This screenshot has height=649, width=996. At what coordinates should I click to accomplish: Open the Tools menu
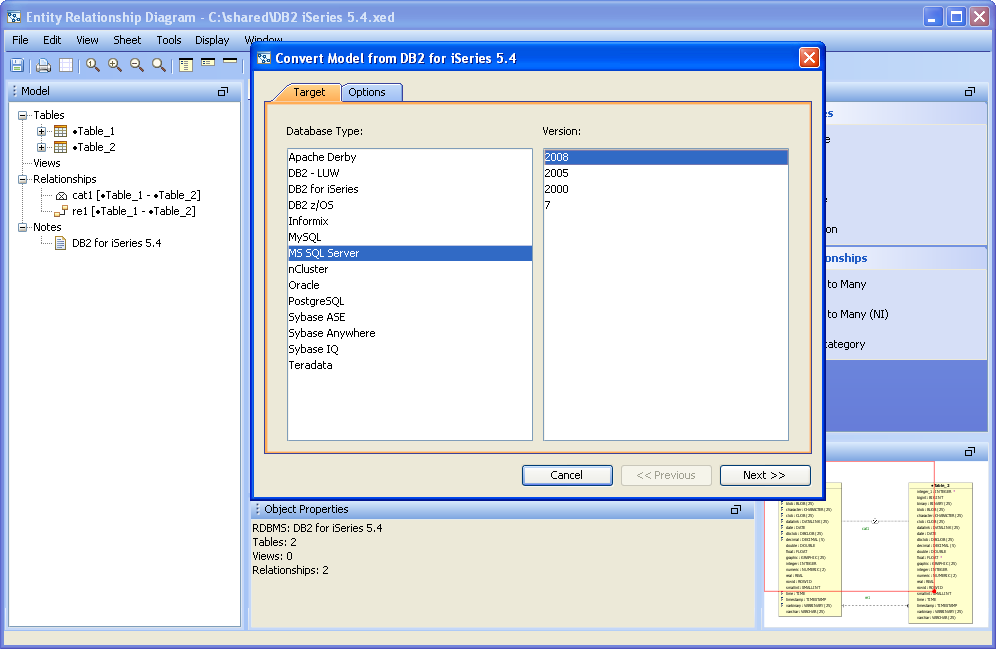click(x=169, y=40)
